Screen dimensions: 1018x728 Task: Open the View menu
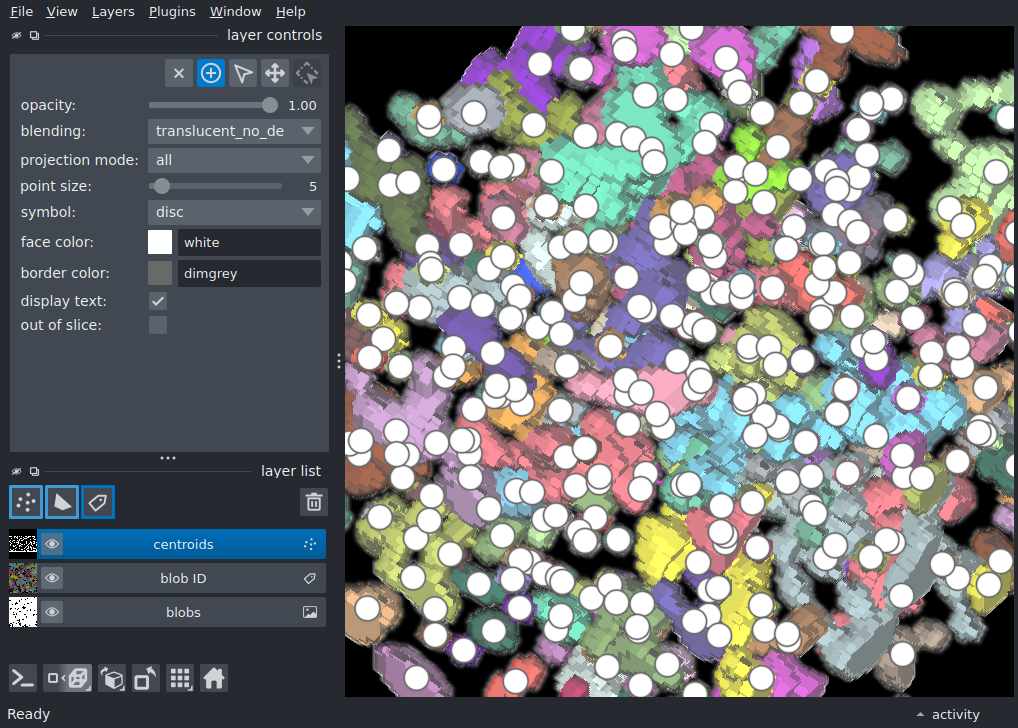click(x=62, y=12)
